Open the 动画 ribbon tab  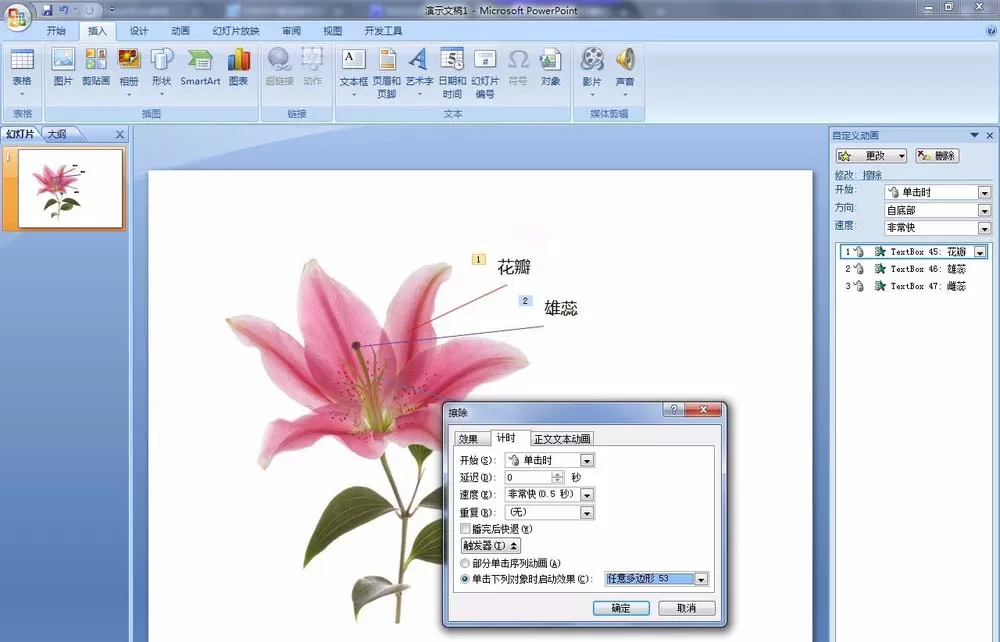click(180, 31)
